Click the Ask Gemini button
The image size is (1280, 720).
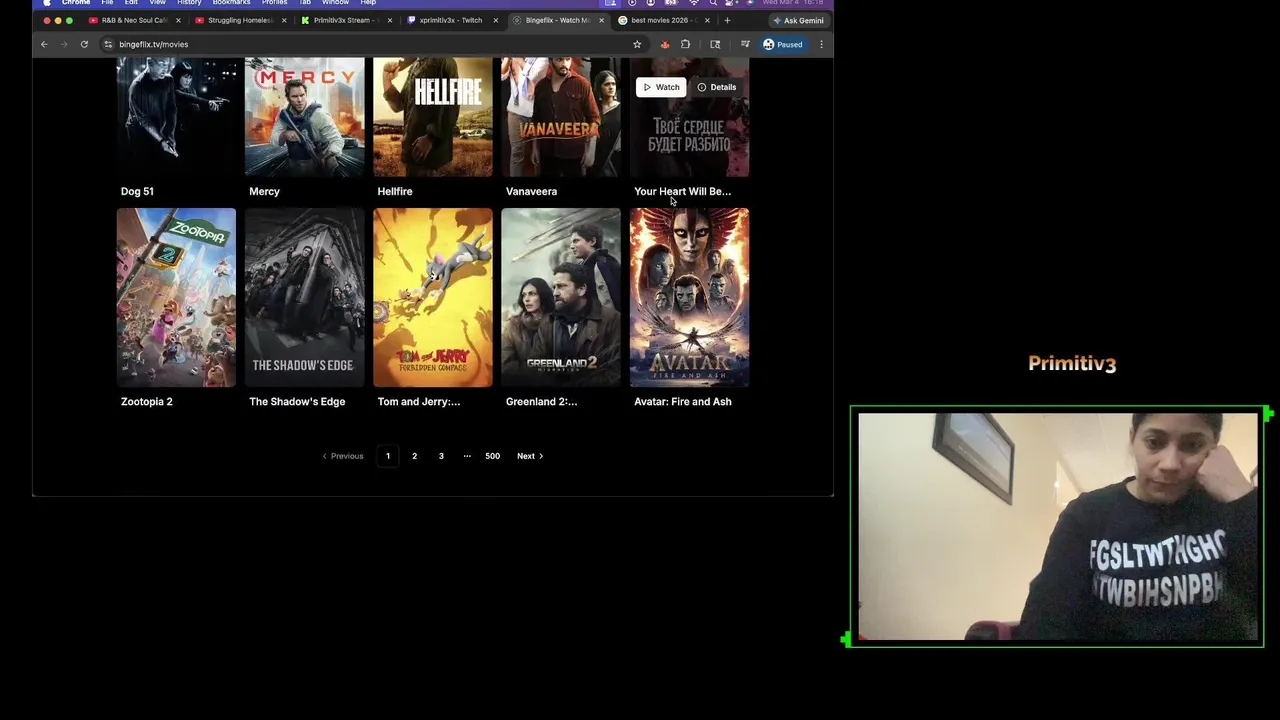click(798, 20)
